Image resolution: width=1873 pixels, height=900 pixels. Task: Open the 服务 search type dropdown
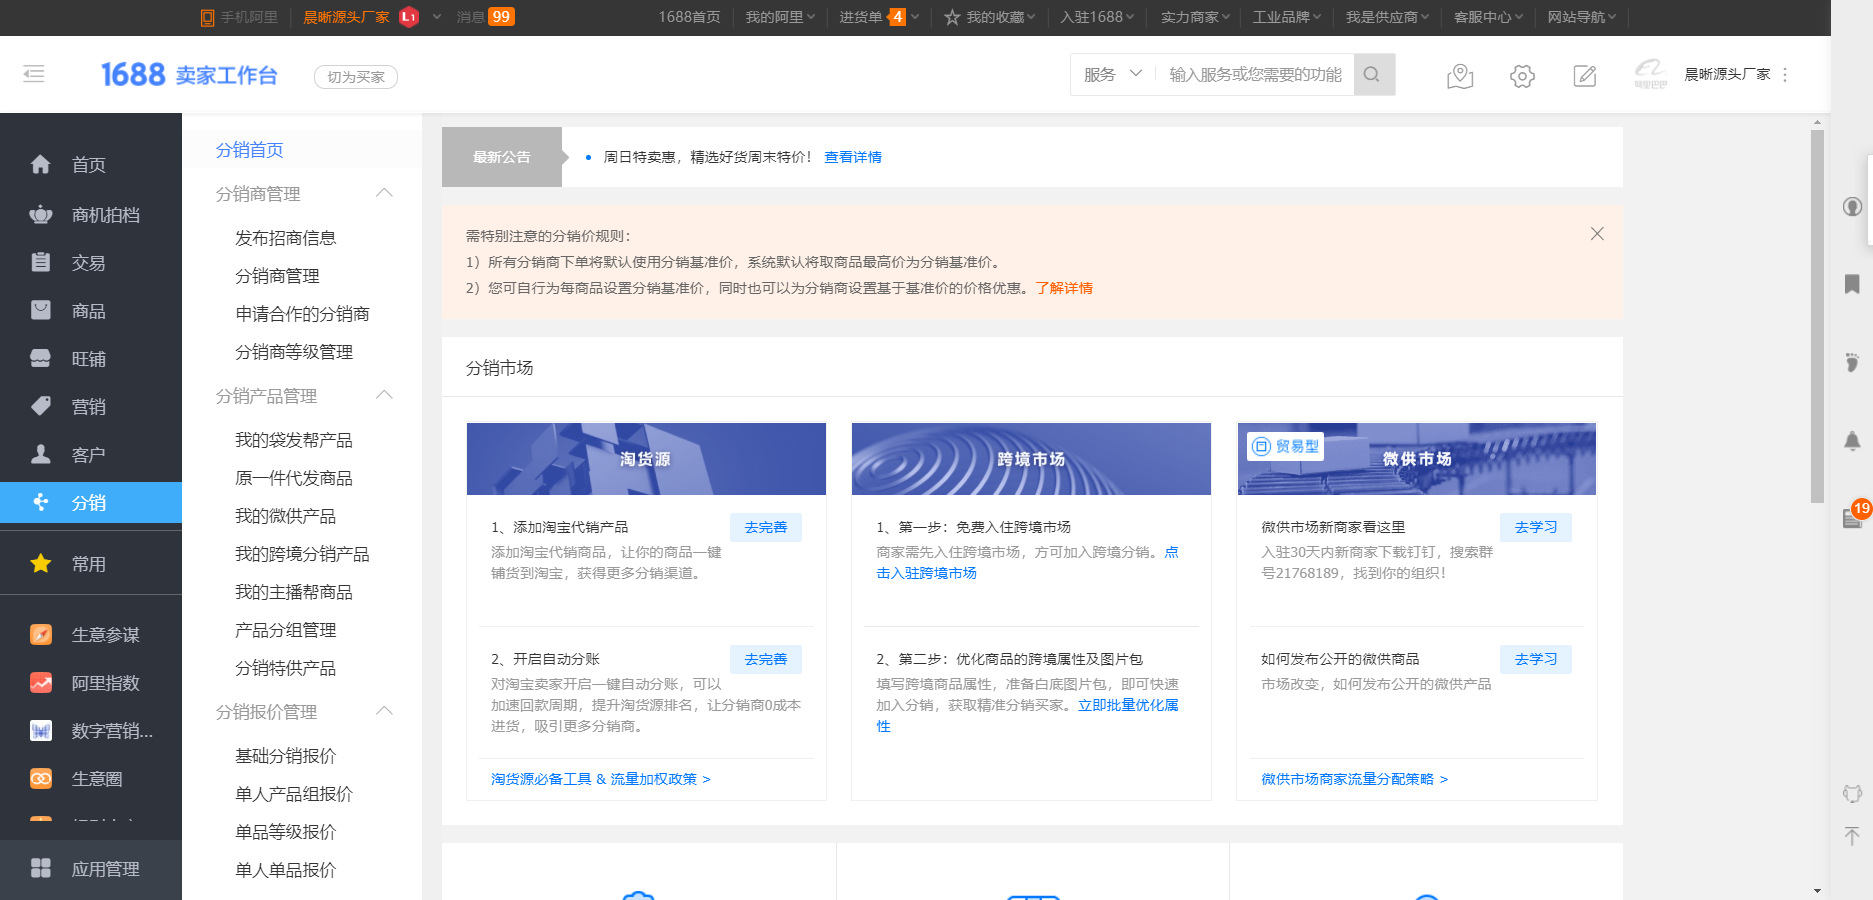pos(1112,75)
